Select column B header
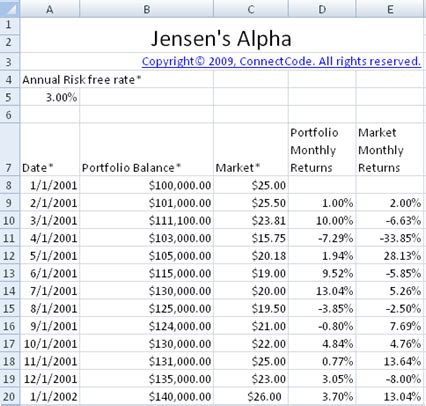 (146, 9)
